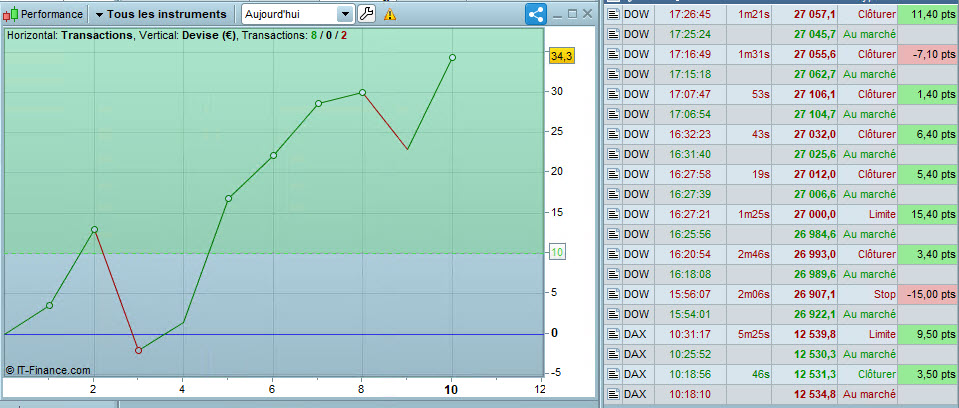Click the 6,40 pts profit cell
The image size is (959, 408).
(927, 134)
